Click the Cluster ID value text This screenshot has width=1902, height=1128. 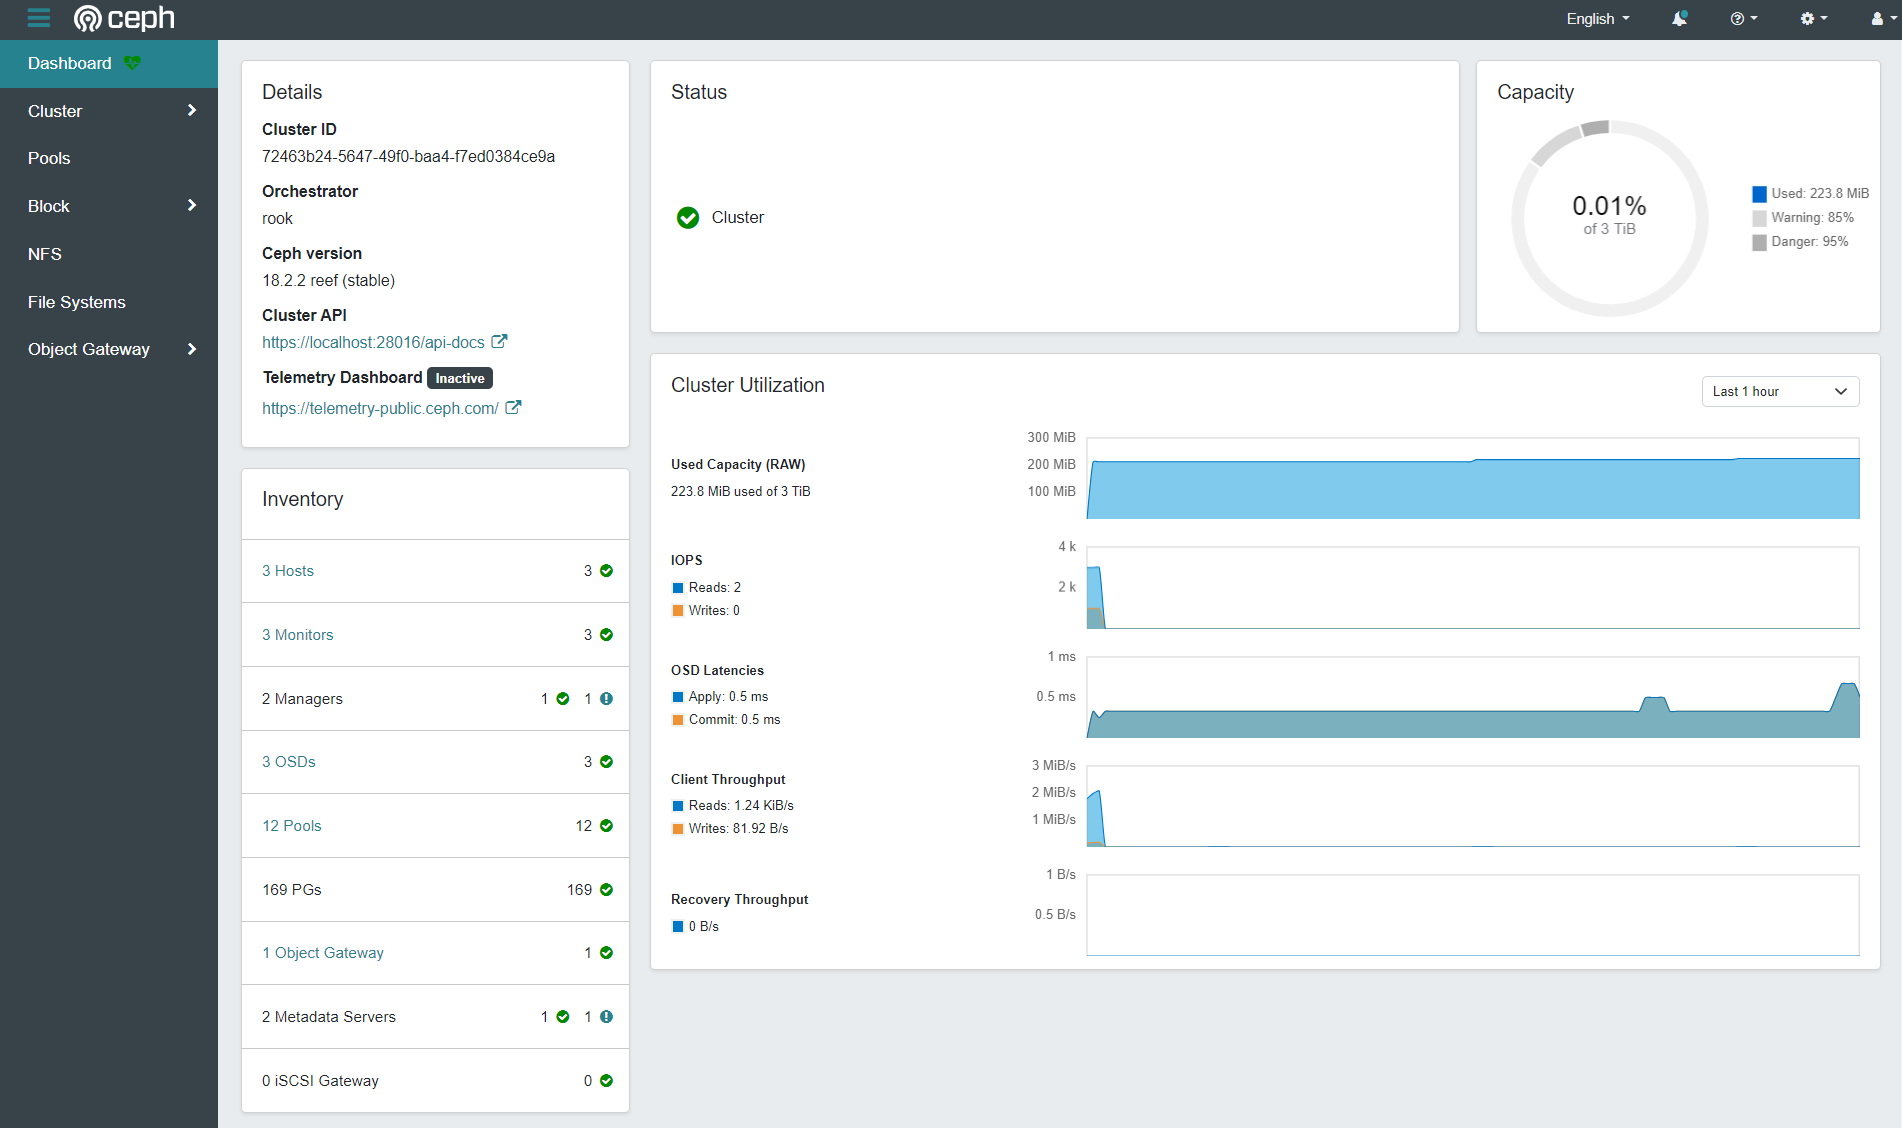(408, 156)
